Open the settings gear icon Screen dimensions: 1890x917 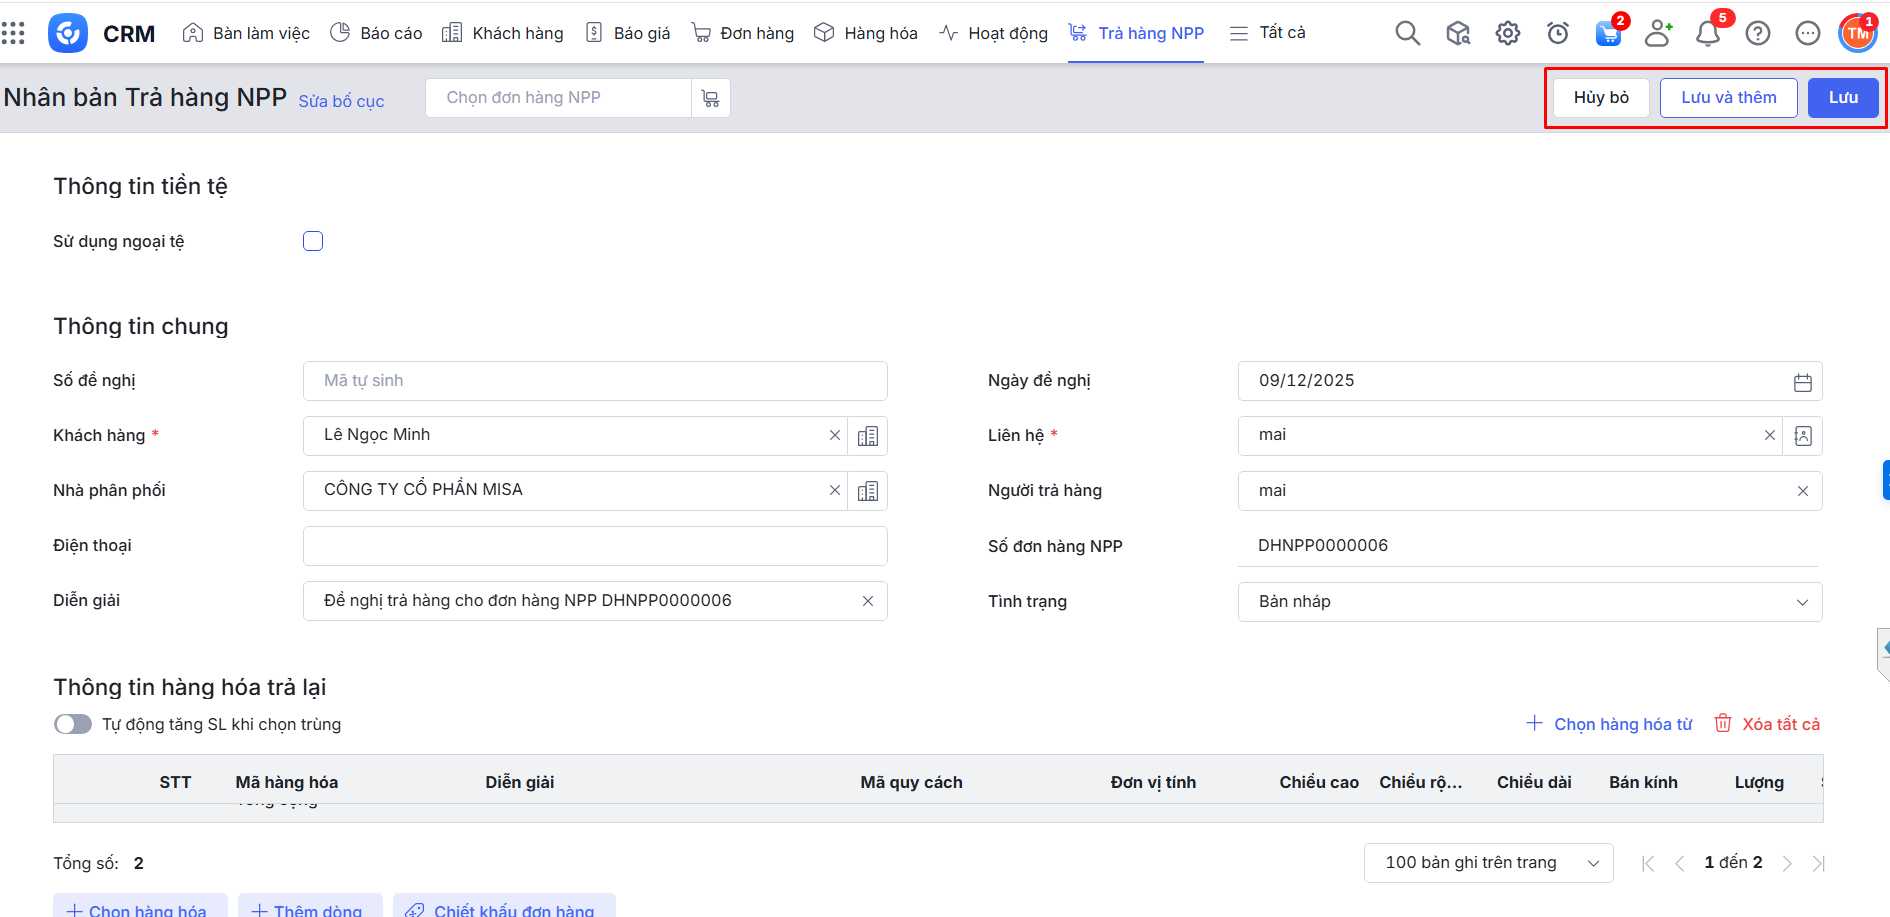[x=1507, y=34]
